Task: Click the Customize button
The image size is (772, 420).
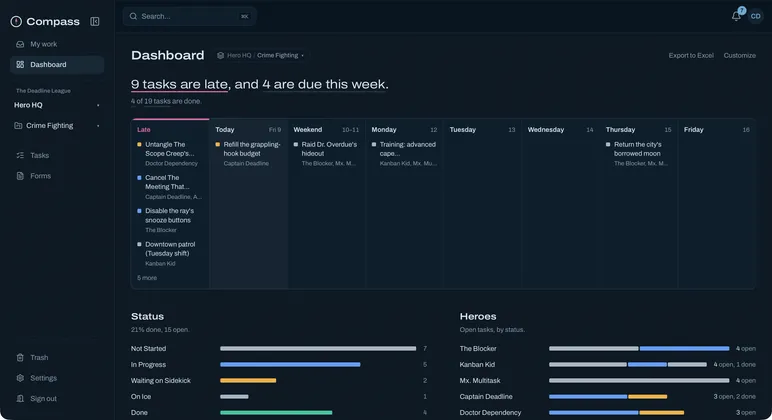Action: [x=740, y=56]
